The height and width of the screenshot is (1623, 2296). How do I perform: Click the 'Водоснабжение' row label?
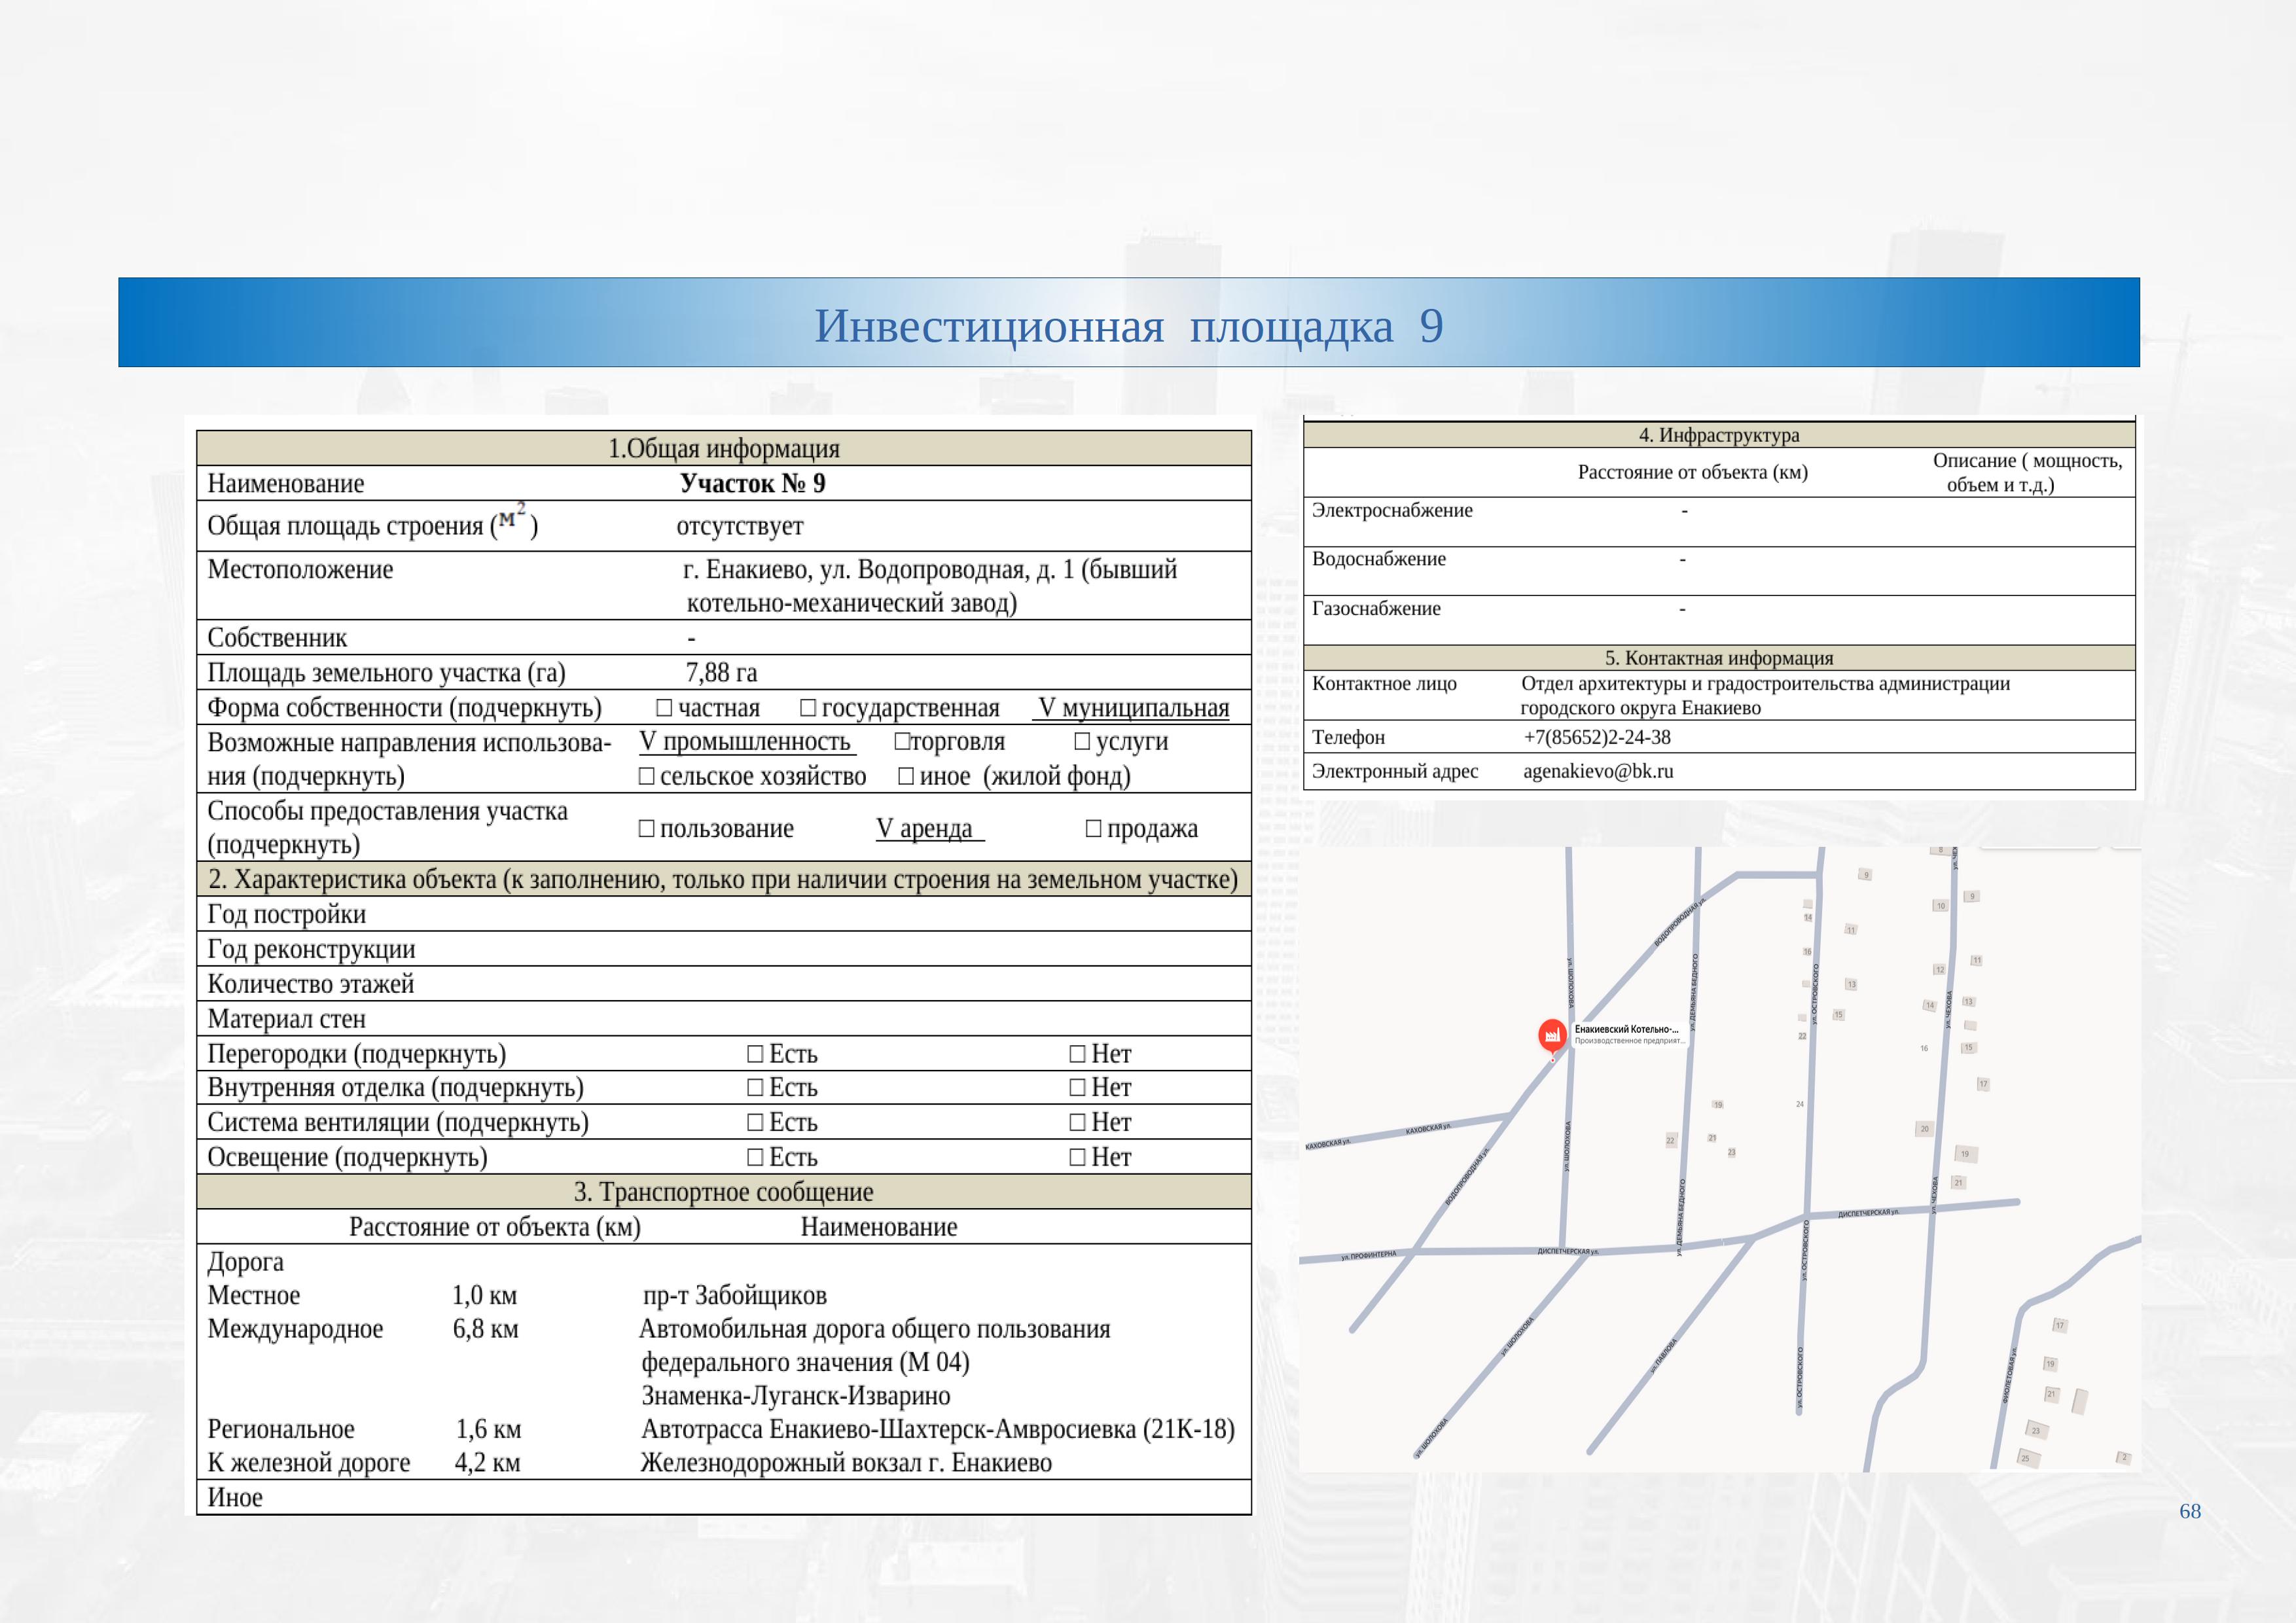(1379, 560)
